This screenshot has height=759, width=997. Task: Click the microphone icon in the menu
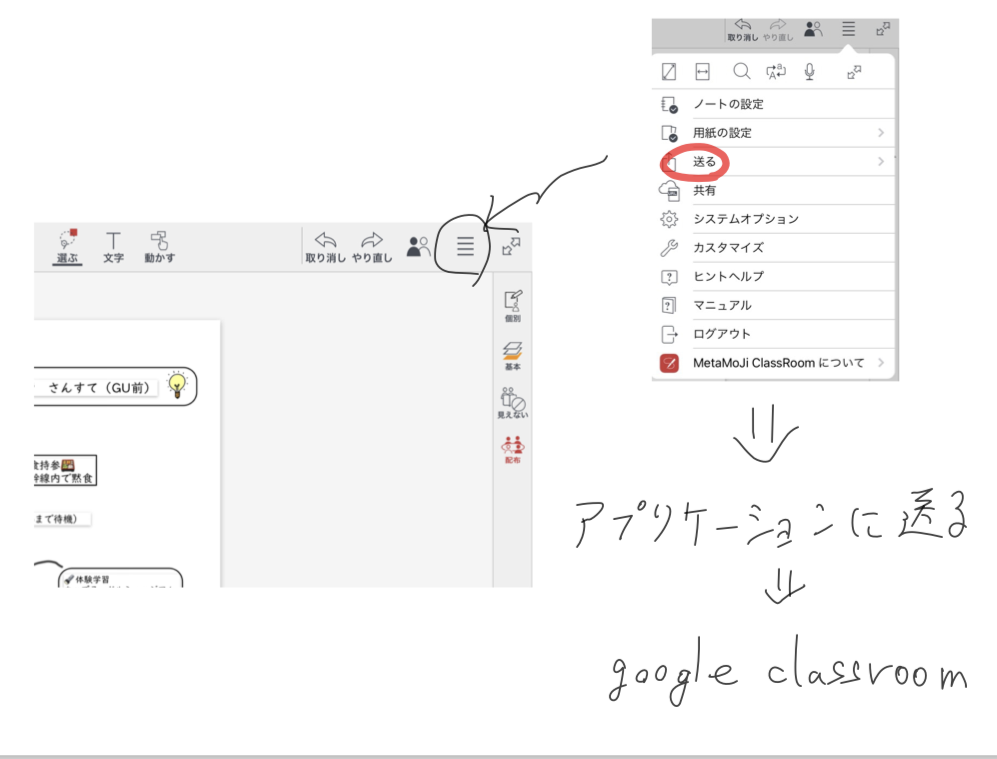(810, 72)
